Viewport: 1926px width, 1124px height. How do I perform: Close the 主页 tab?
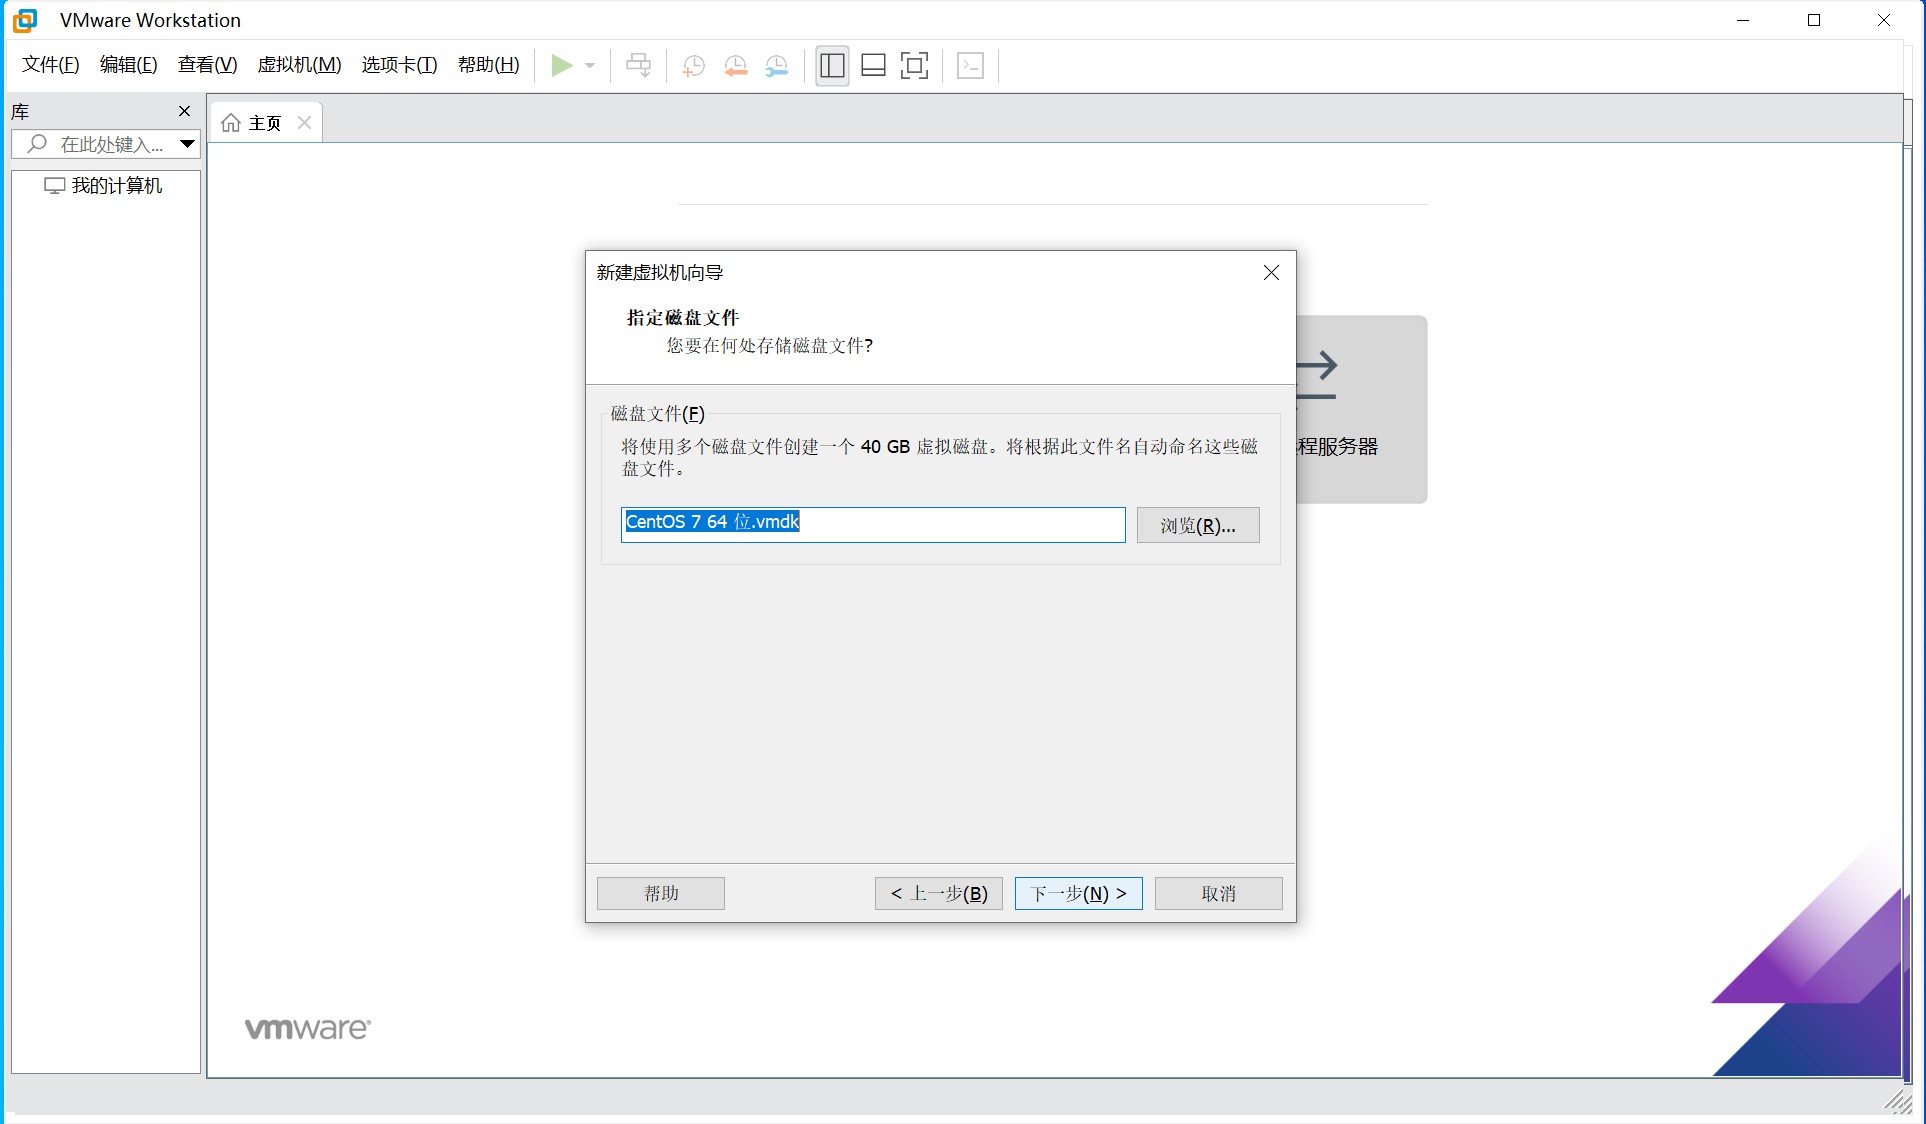point(305,122)
